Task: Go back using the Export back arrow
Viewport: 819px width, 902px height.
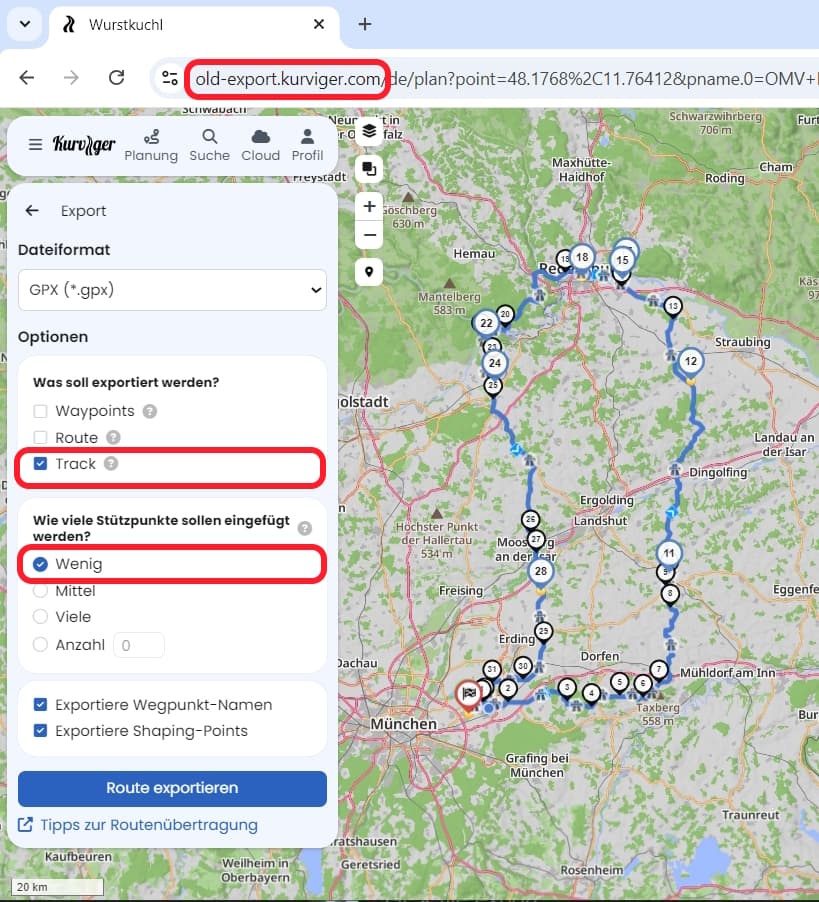Action: tap(33, 211)
